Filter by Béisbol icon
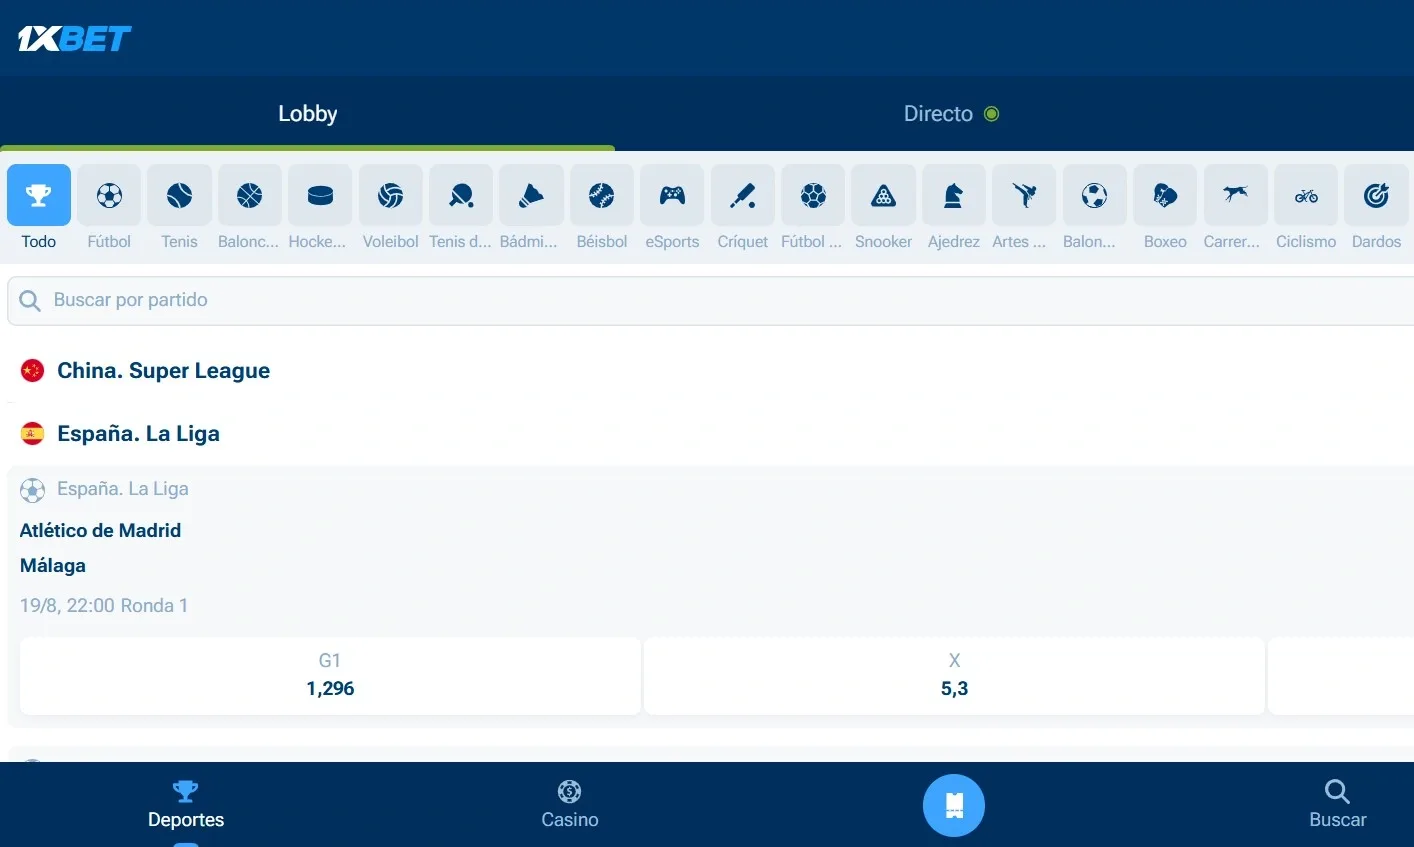 (x=602, y=195)
